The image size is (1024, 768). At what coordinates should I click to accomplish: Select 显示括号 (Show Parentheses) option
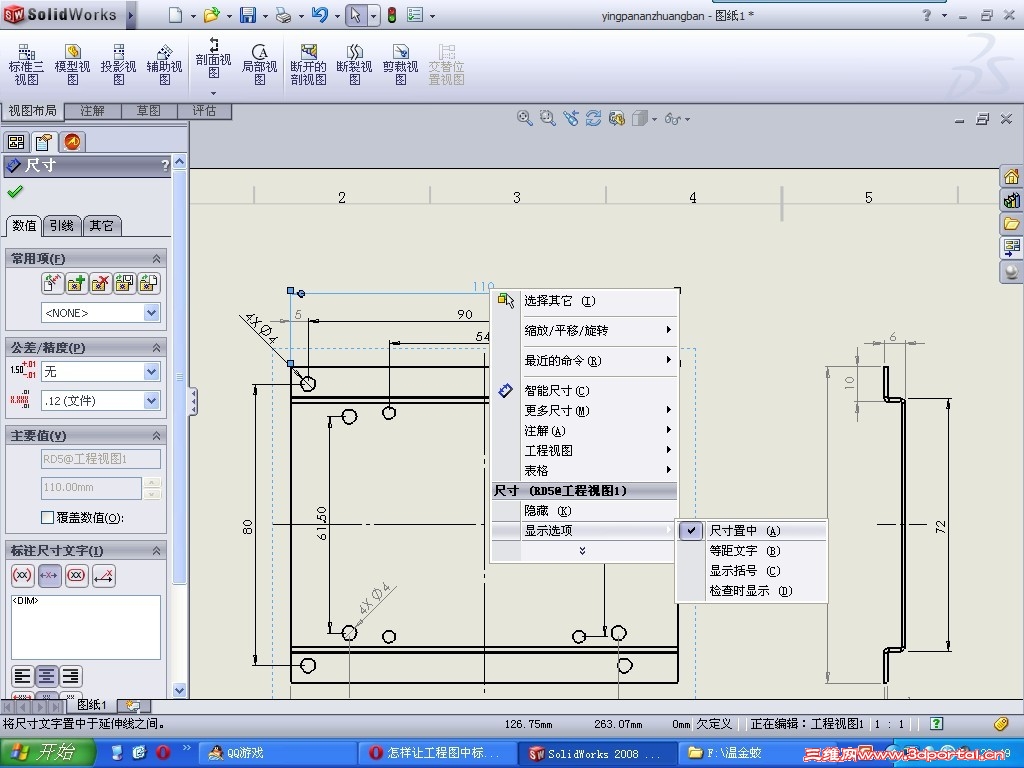(x=752, y=571)
